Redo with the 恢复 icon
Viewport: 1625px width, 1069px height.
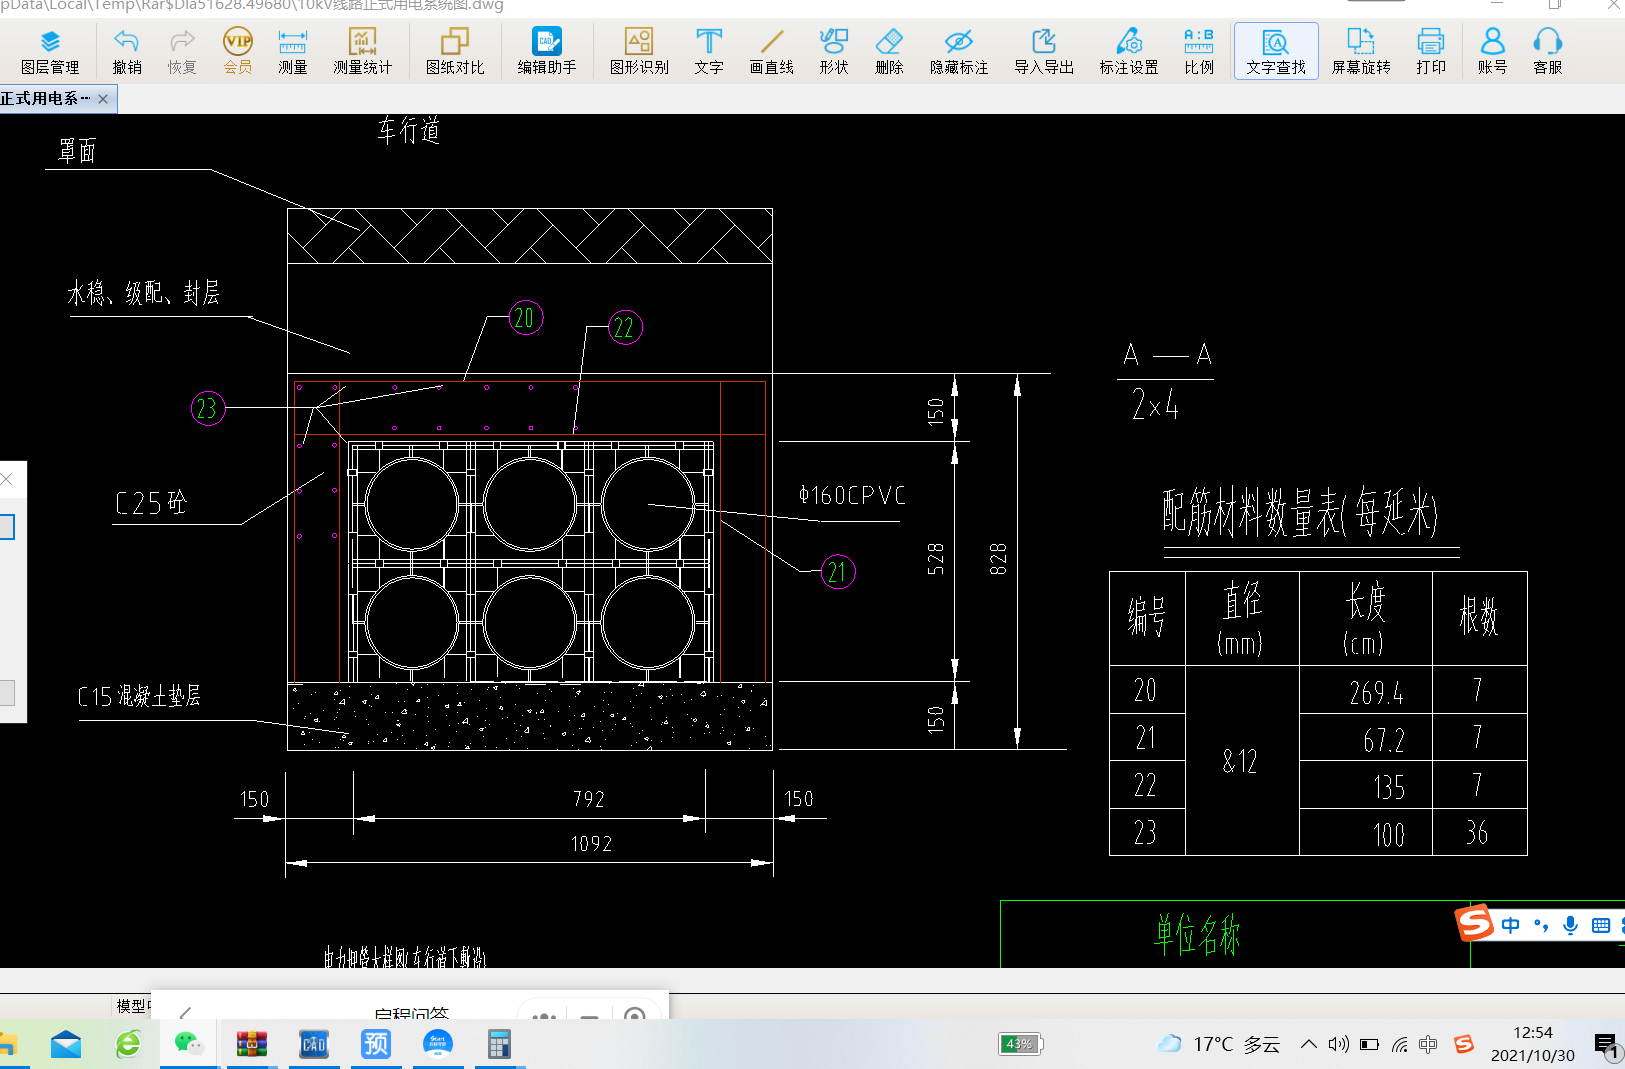click(x=182, y=51)
